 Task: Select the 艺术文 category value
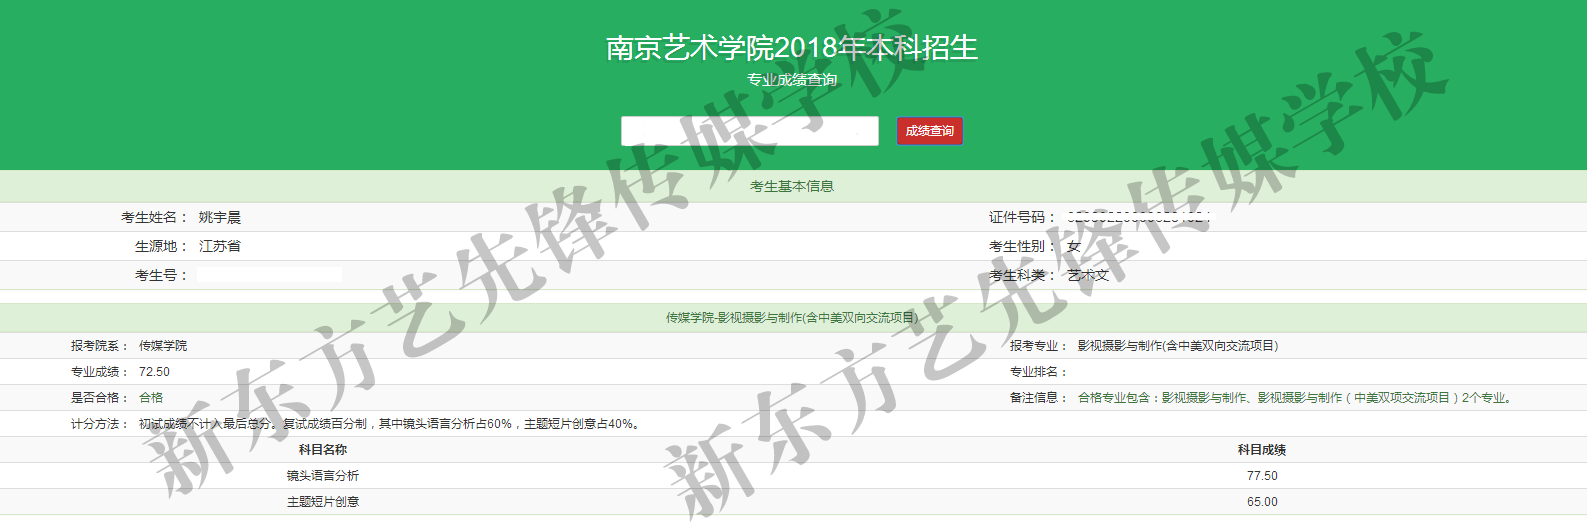(1088, 275)
